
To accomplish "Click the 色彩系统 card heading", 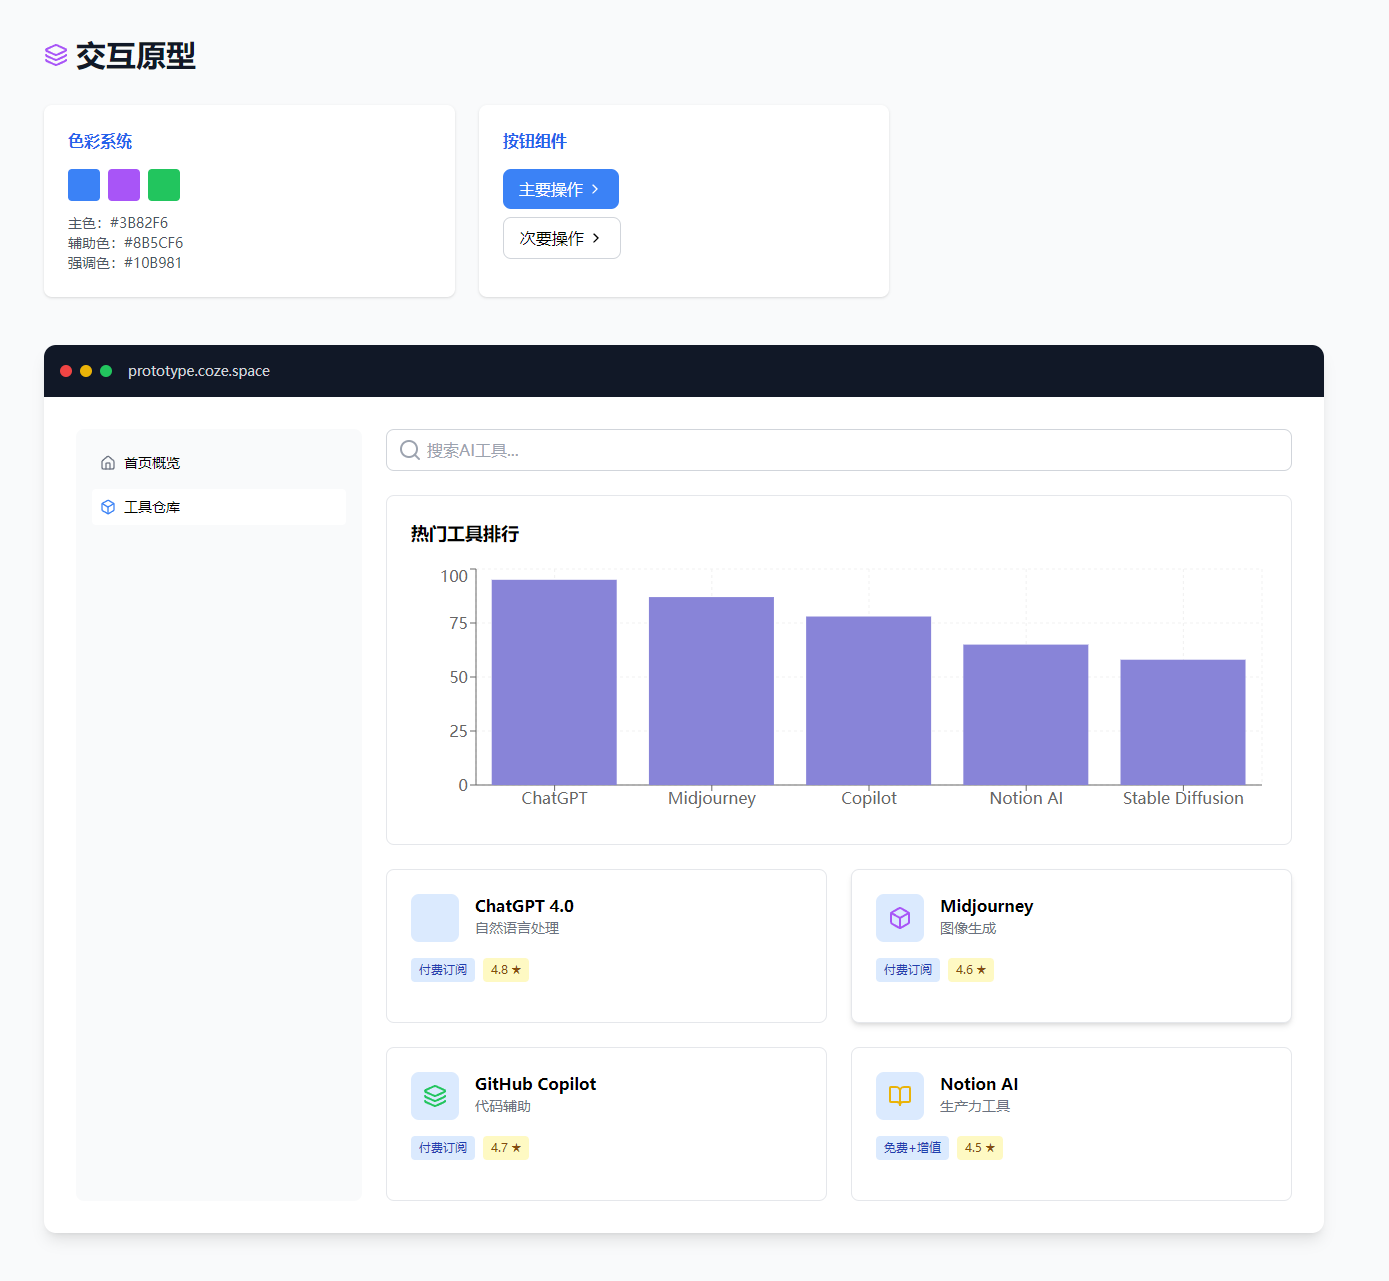I will (x=100, y=141).
